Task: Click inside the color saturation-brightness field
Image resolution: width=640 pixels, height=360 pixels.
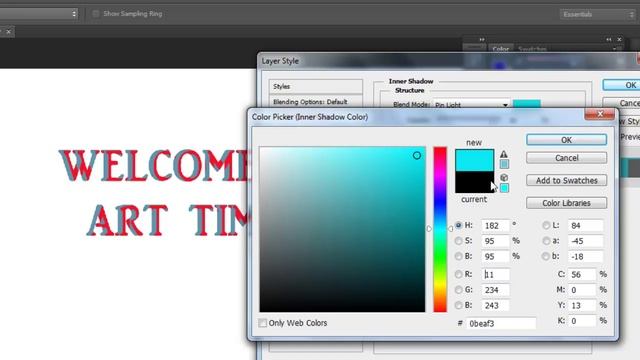Action: pos(342,229)
